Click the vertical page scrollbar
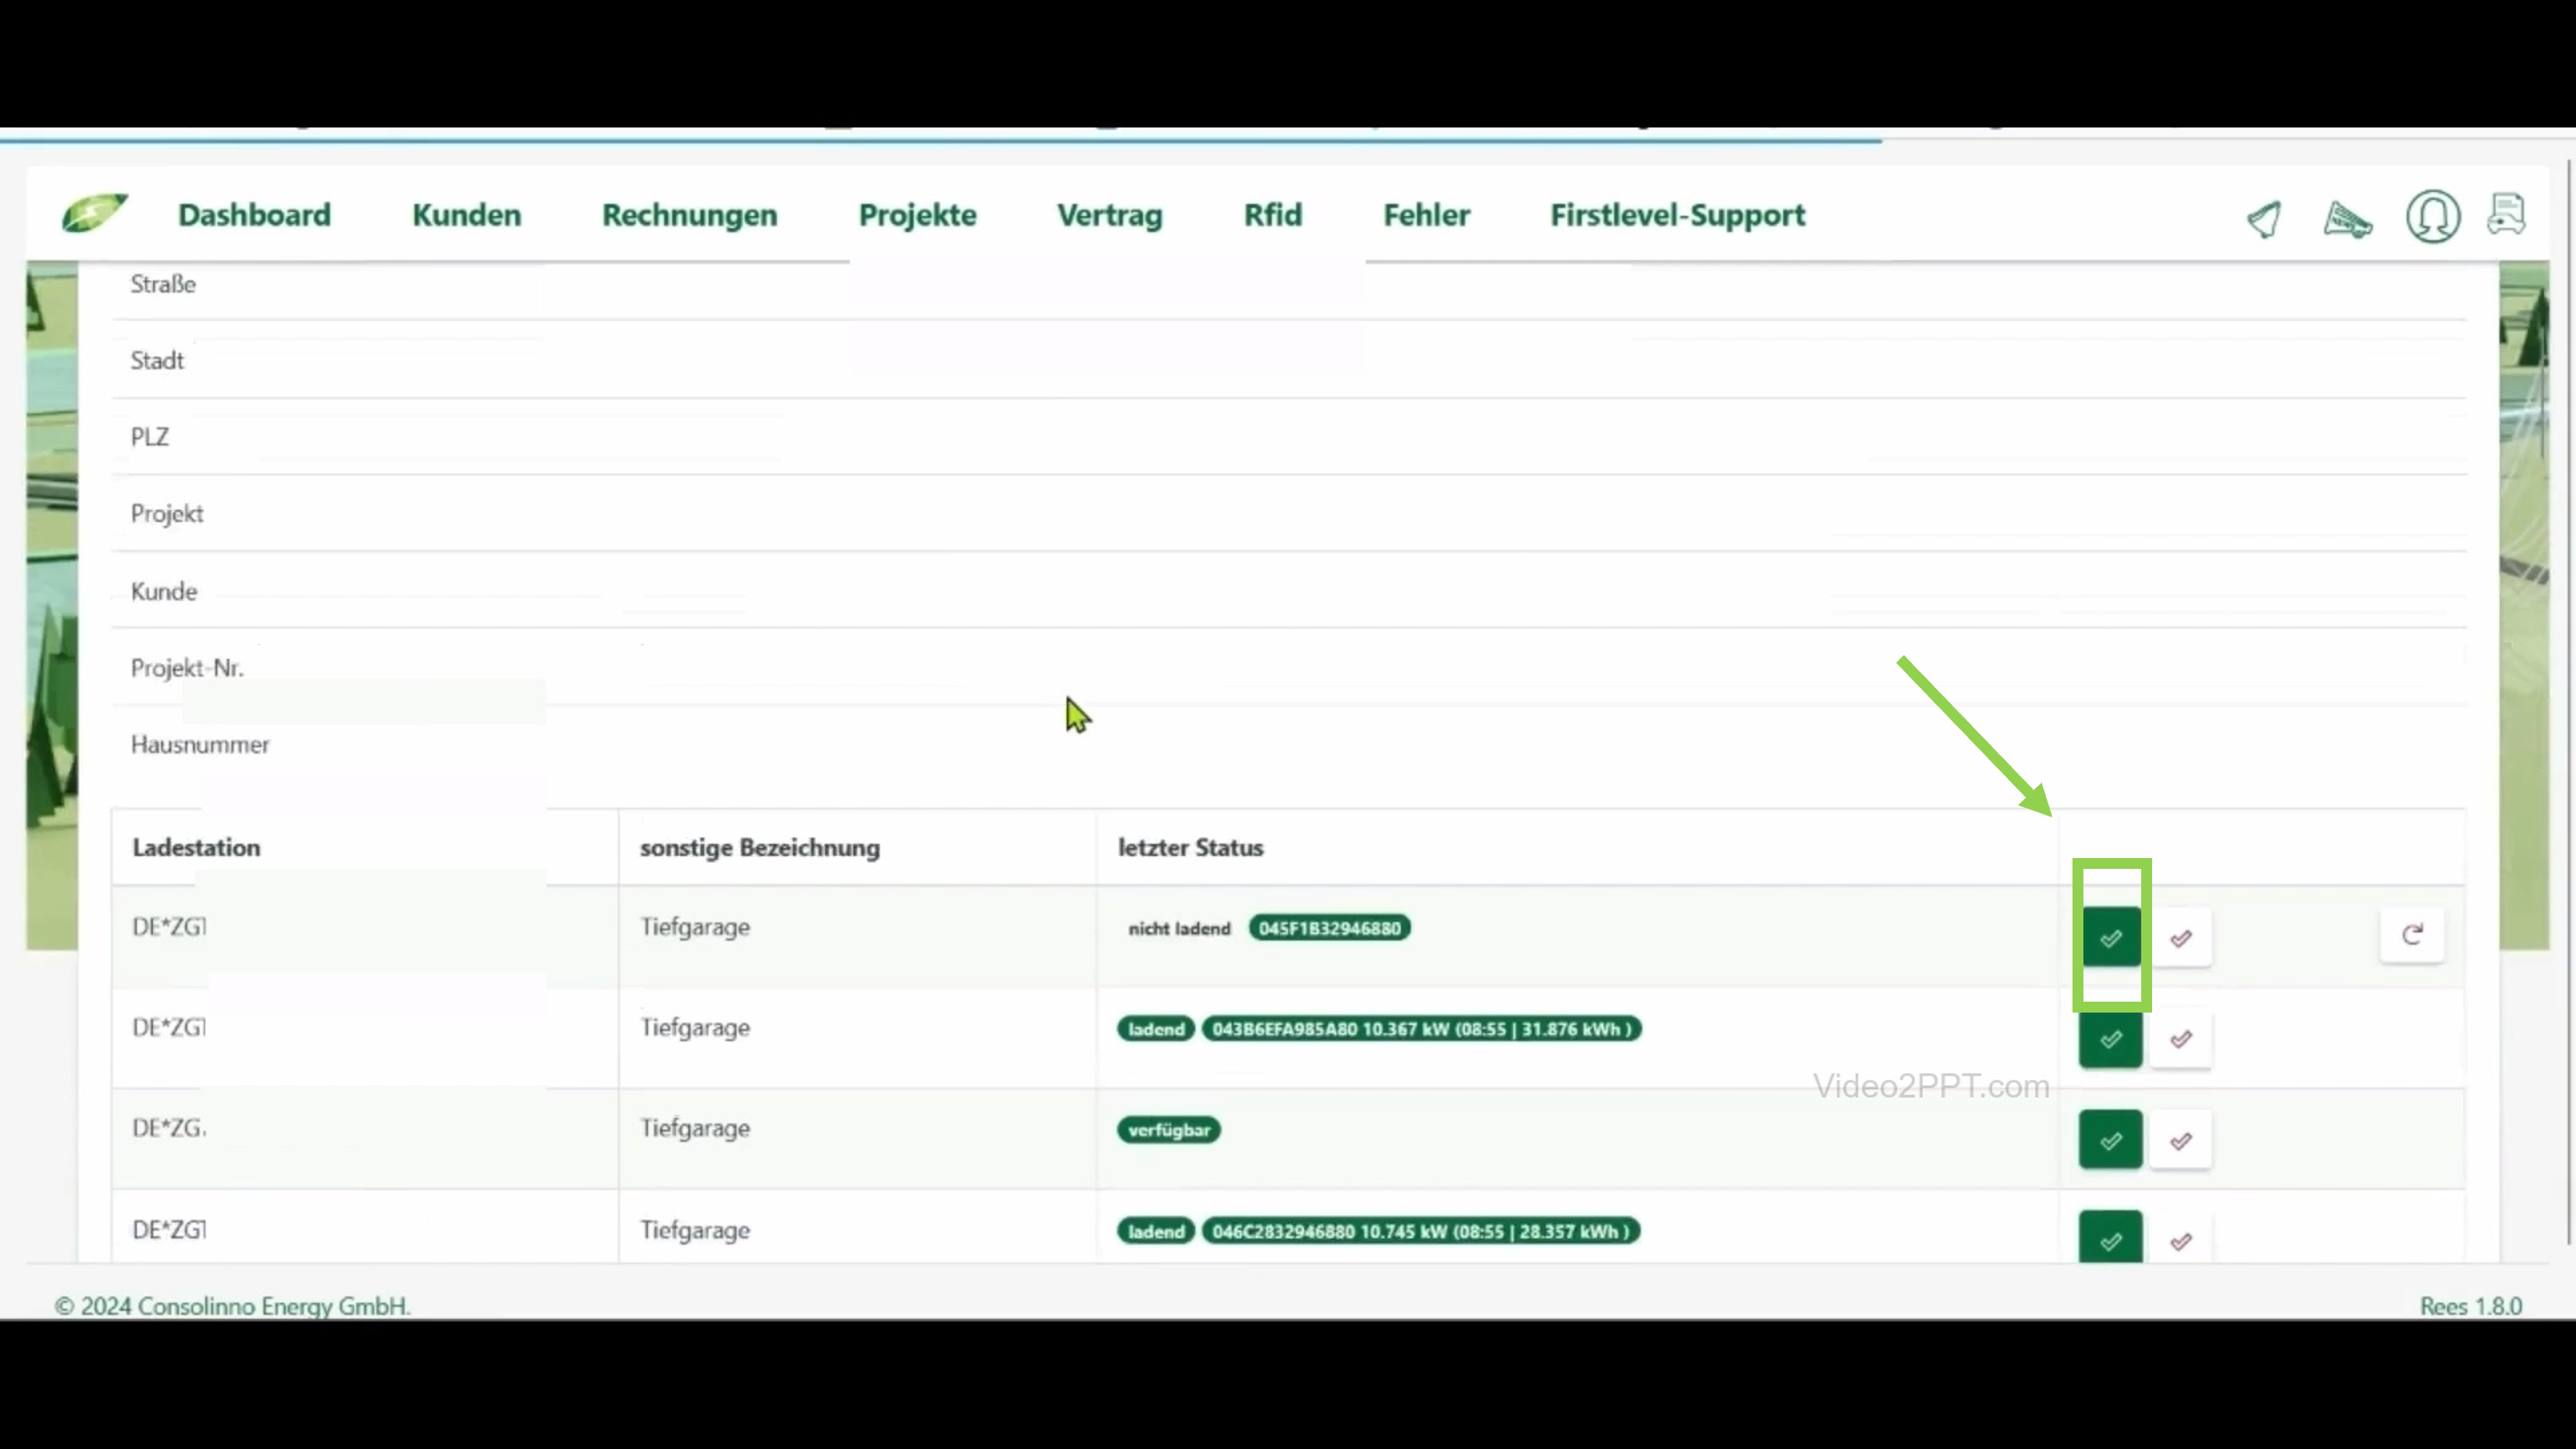This screenshot has width=2576, height=1449. tap(2570, 700)
